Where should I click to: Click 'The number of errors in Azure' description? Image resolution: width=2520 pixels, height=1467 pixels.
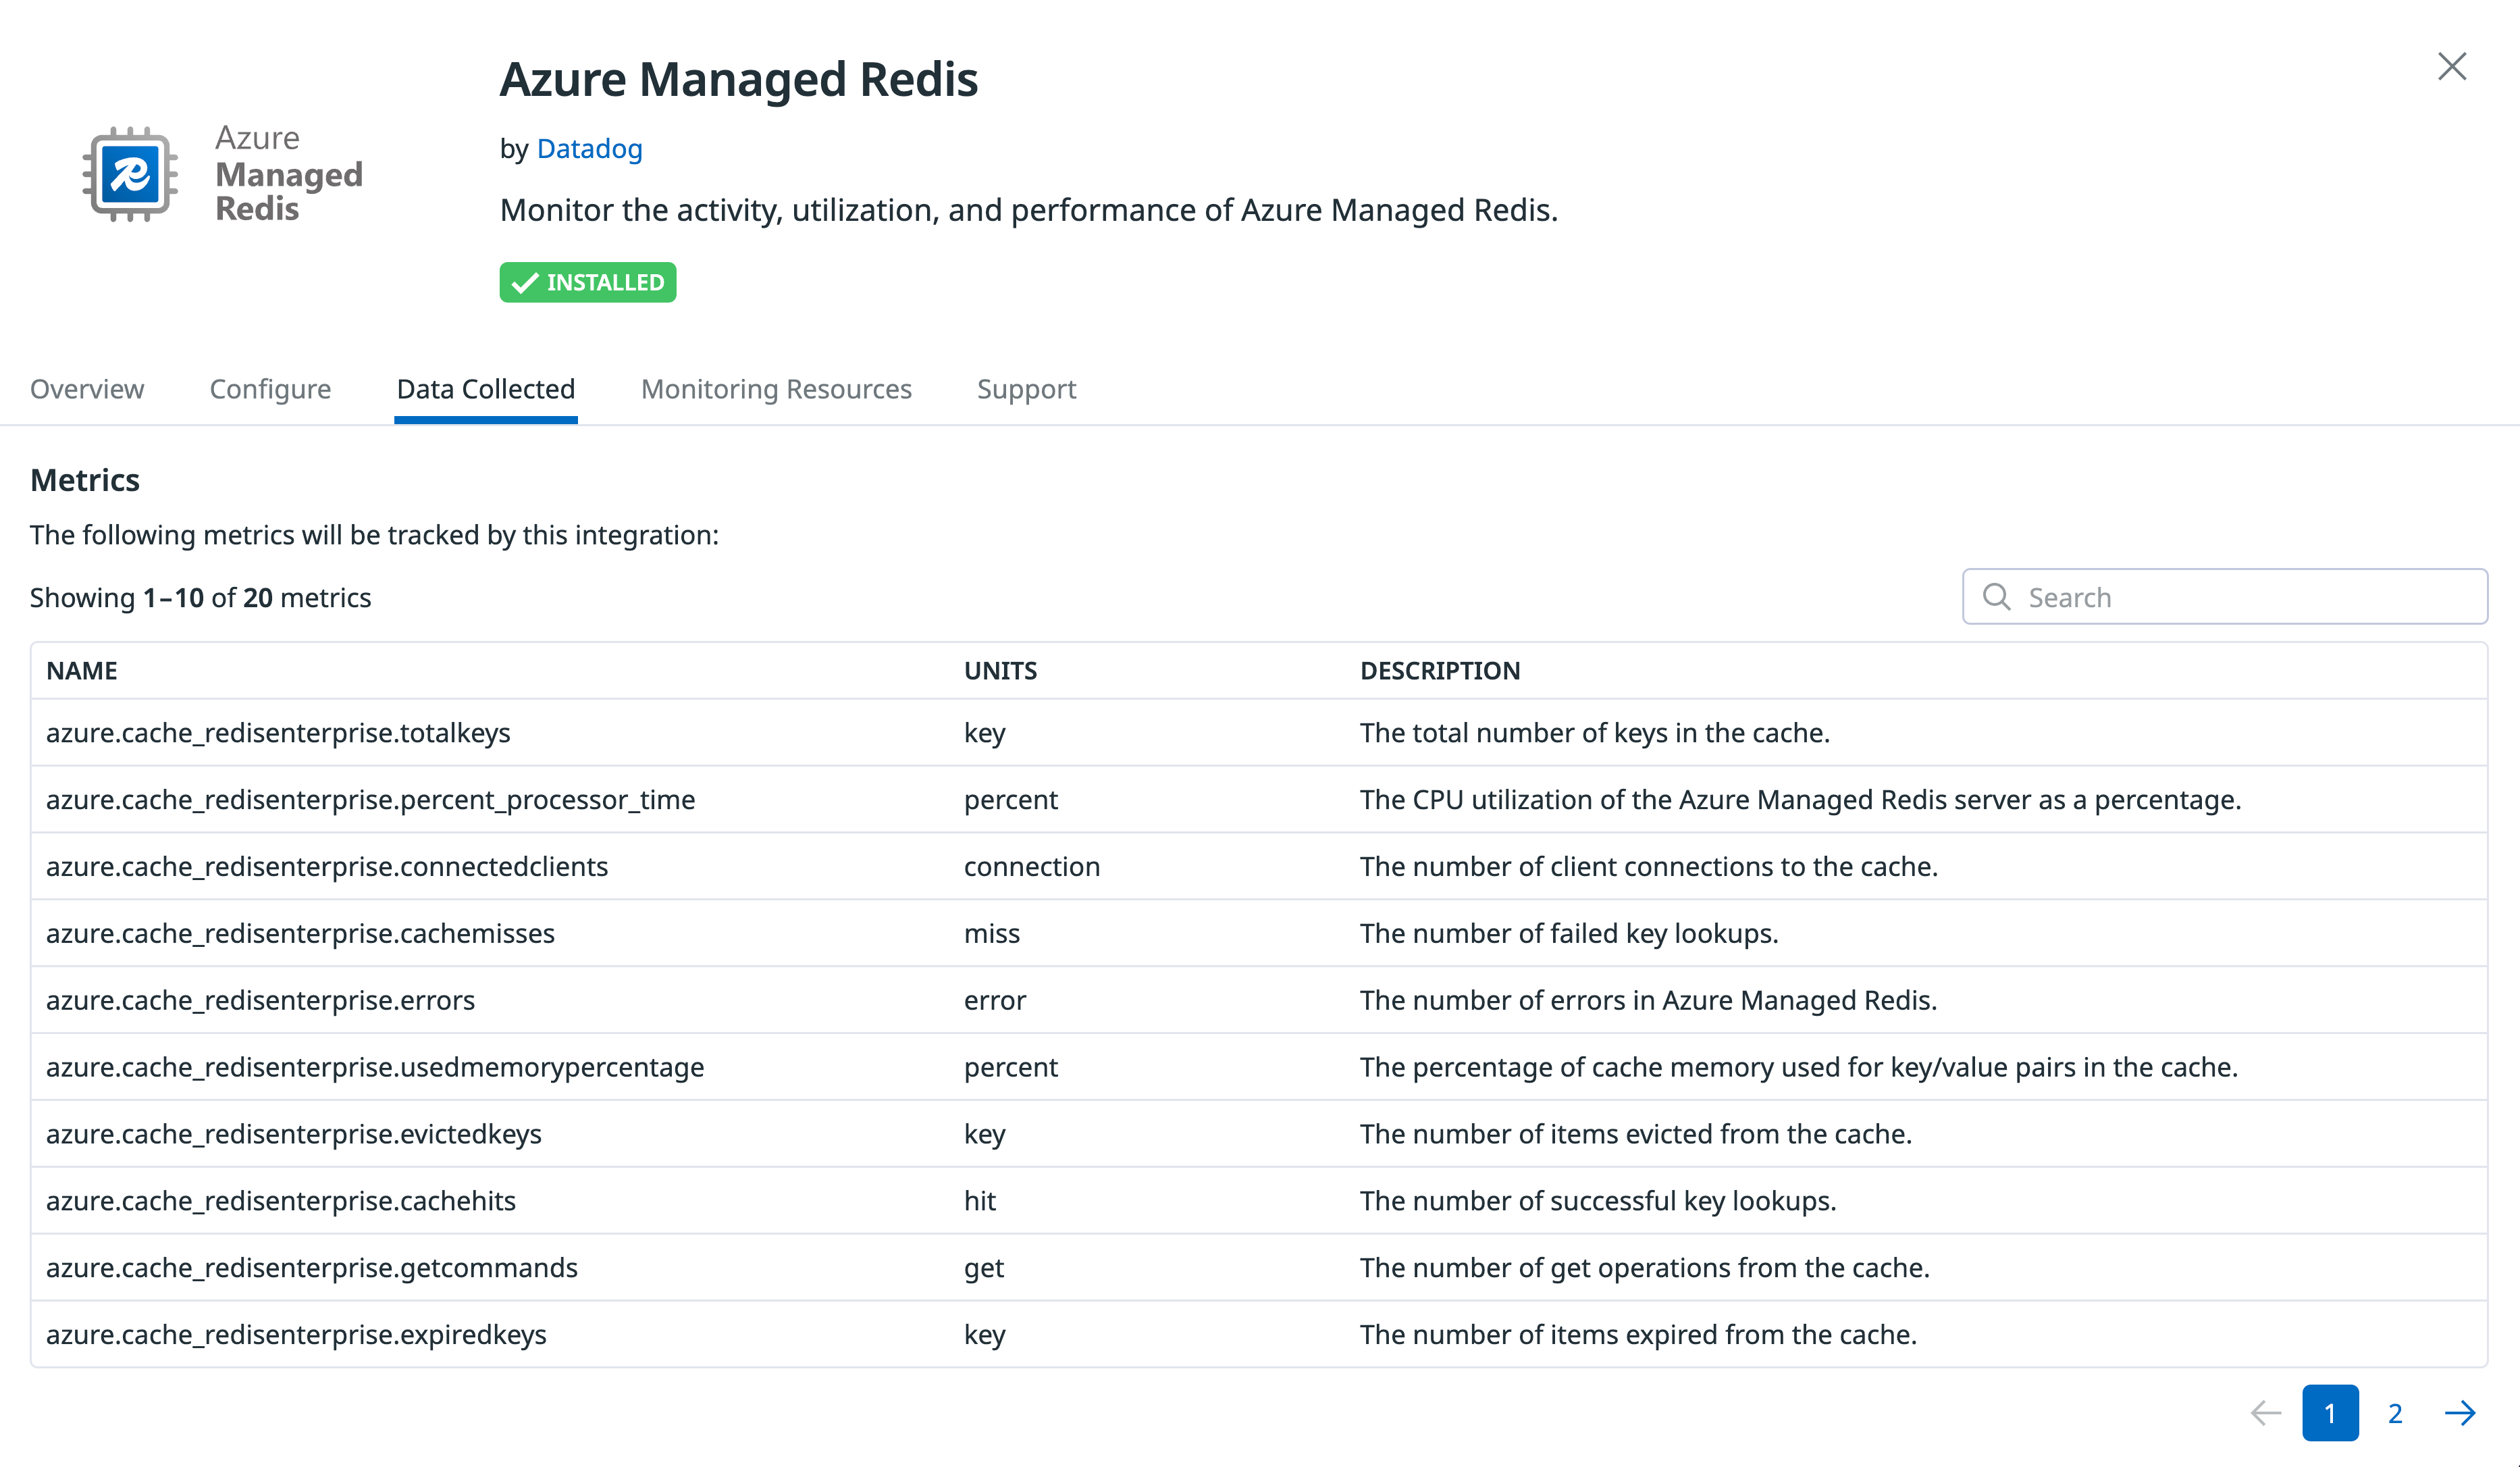(x=1649, y=1001)
